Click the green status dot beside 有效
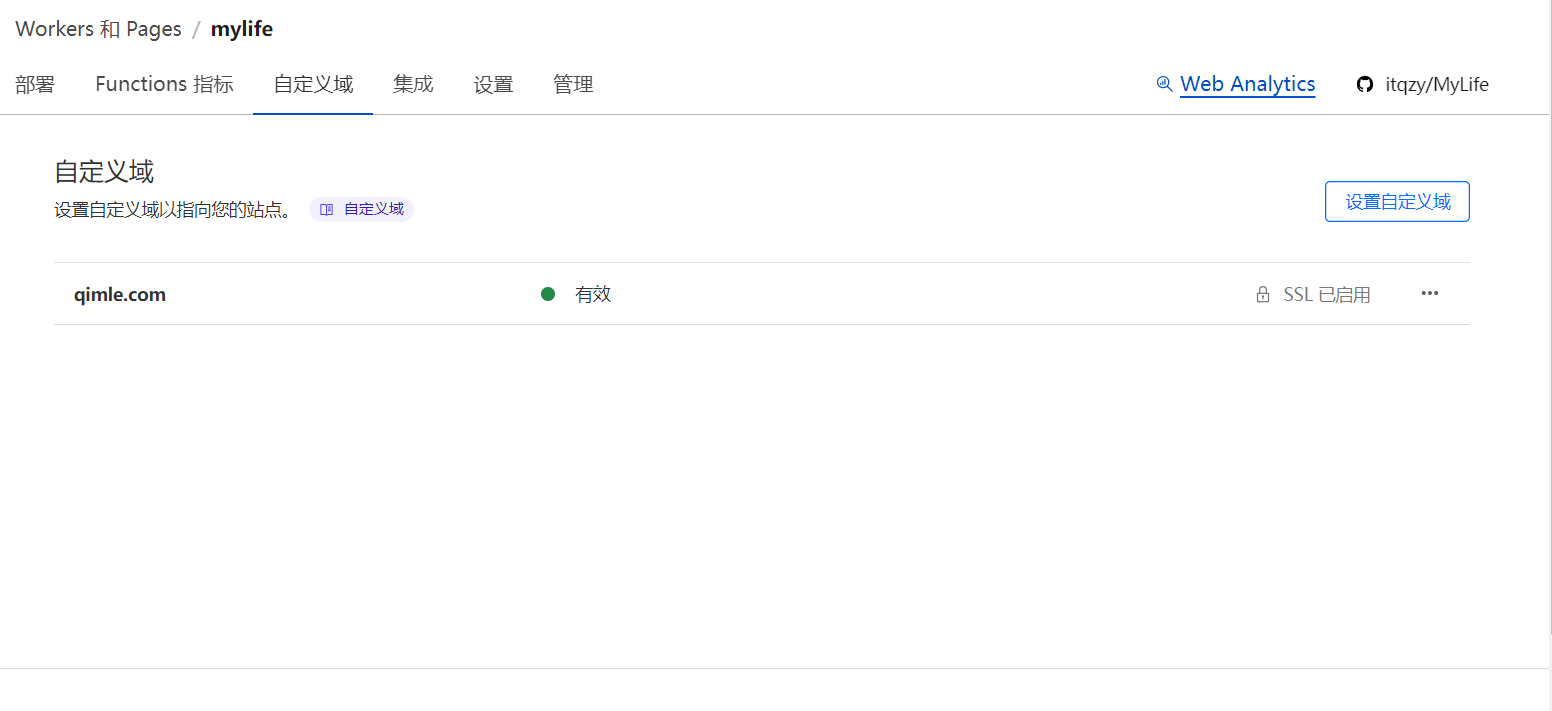1552x711 pixels. pos(548,294)
